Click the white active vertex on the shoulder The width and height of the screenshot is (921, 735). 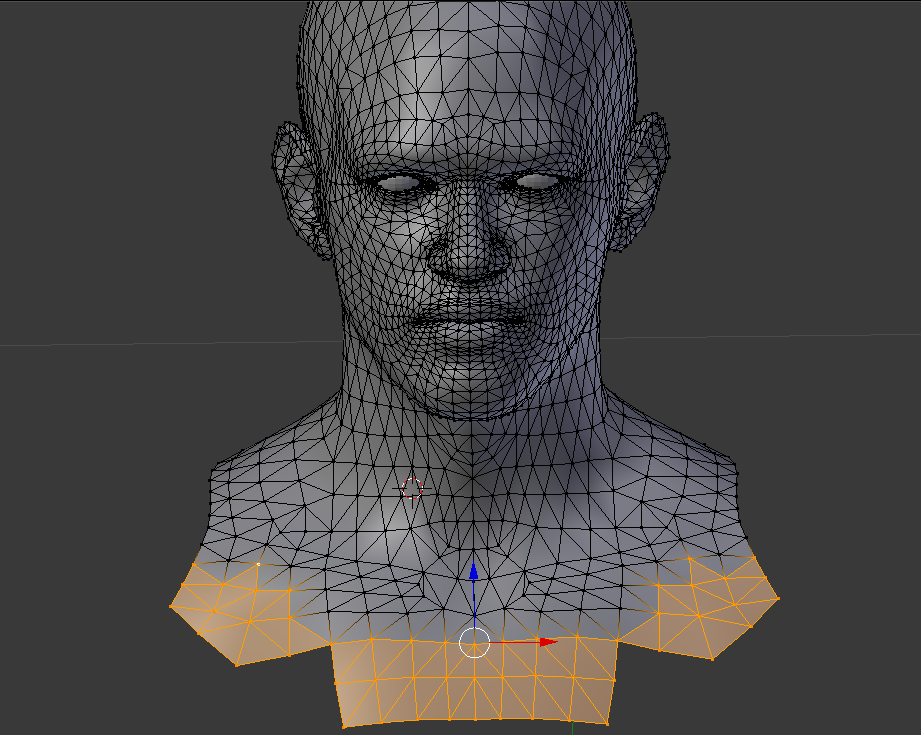pyautogui.click(x=258, y=565)
